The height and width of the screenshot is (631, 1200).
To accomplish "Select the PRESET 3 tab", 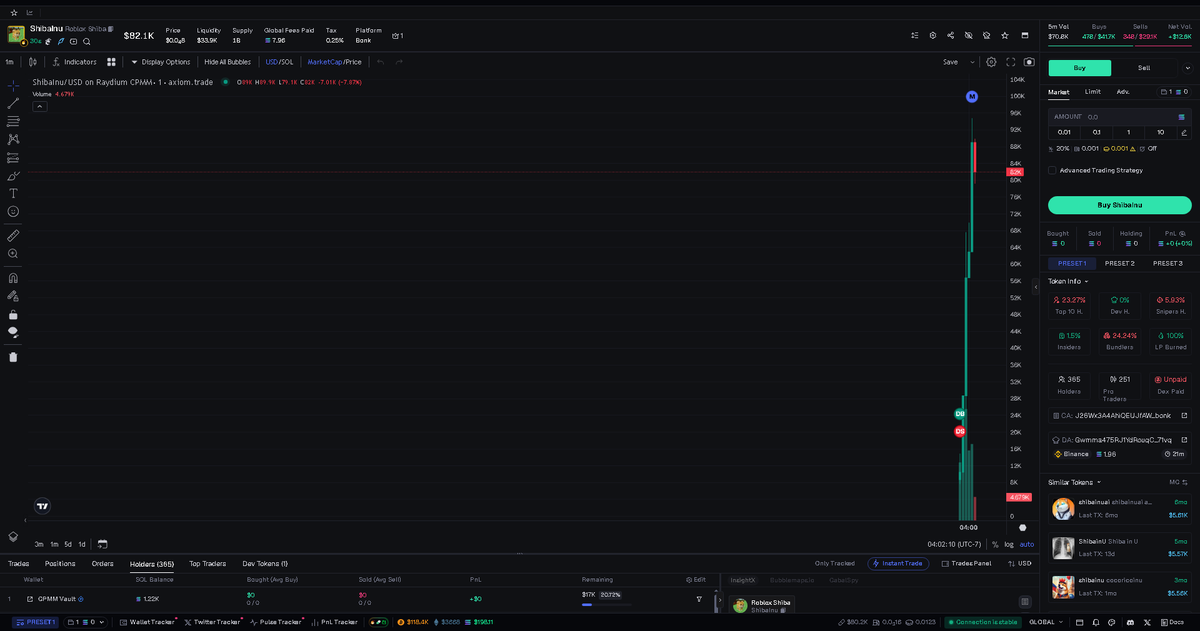I will (x=1167, y=263).
